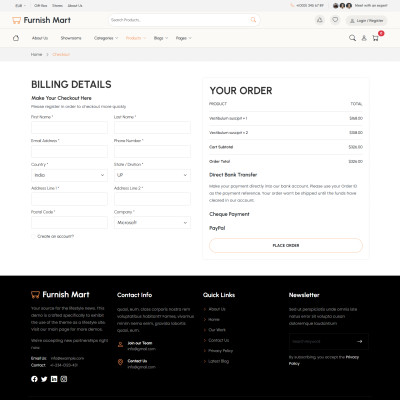Click About Us link in top bar
Screen dimensions: 400x400
(x=75, y=6)
